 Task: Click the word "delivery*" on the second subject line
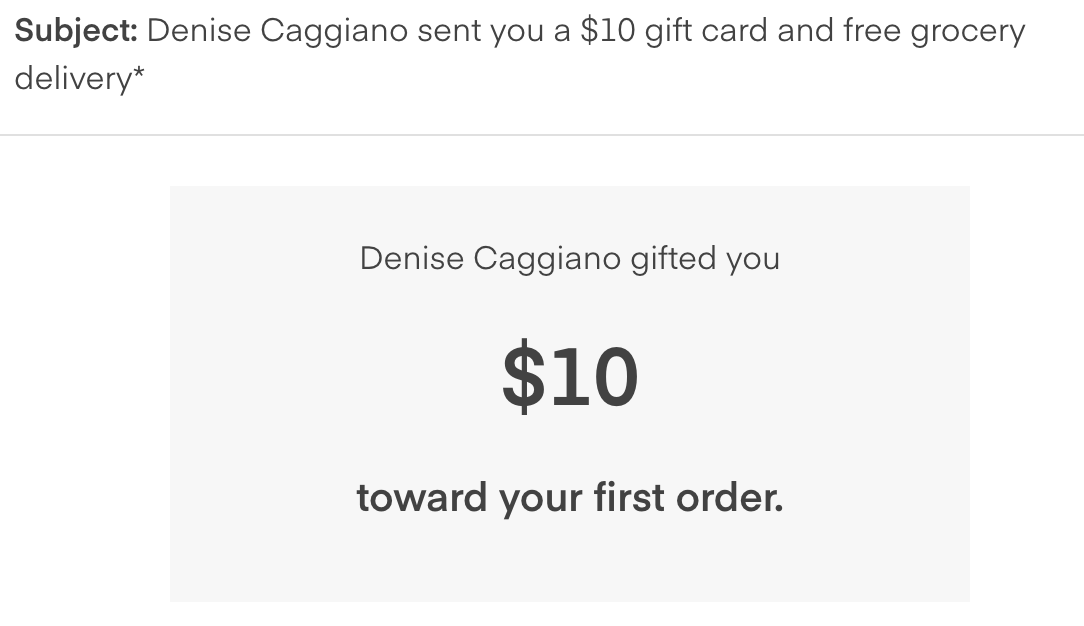80,78
